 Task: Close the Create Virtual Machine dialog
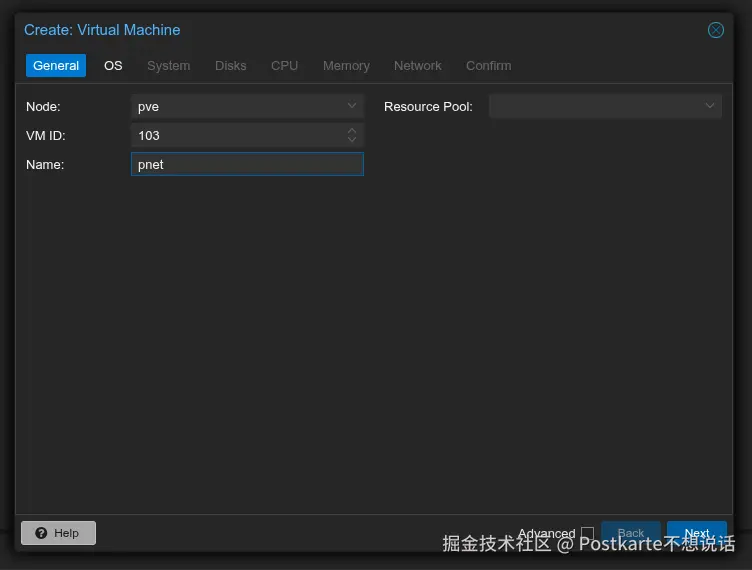coord(716,30)
